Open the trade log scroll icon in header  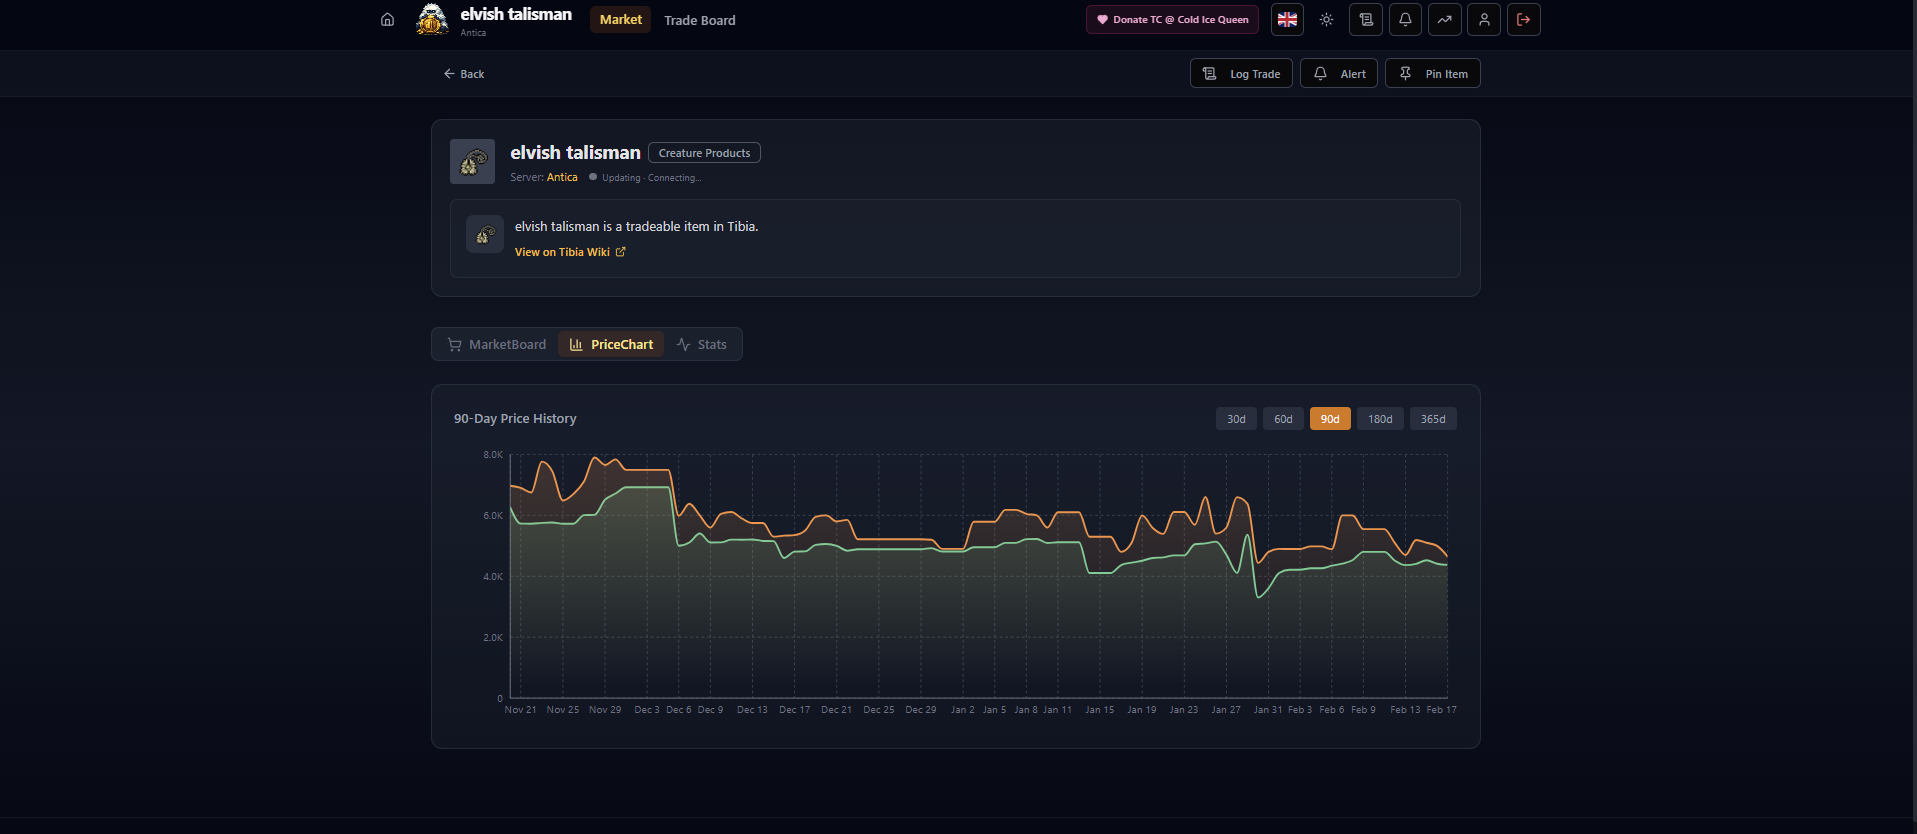coord(1366,19)
